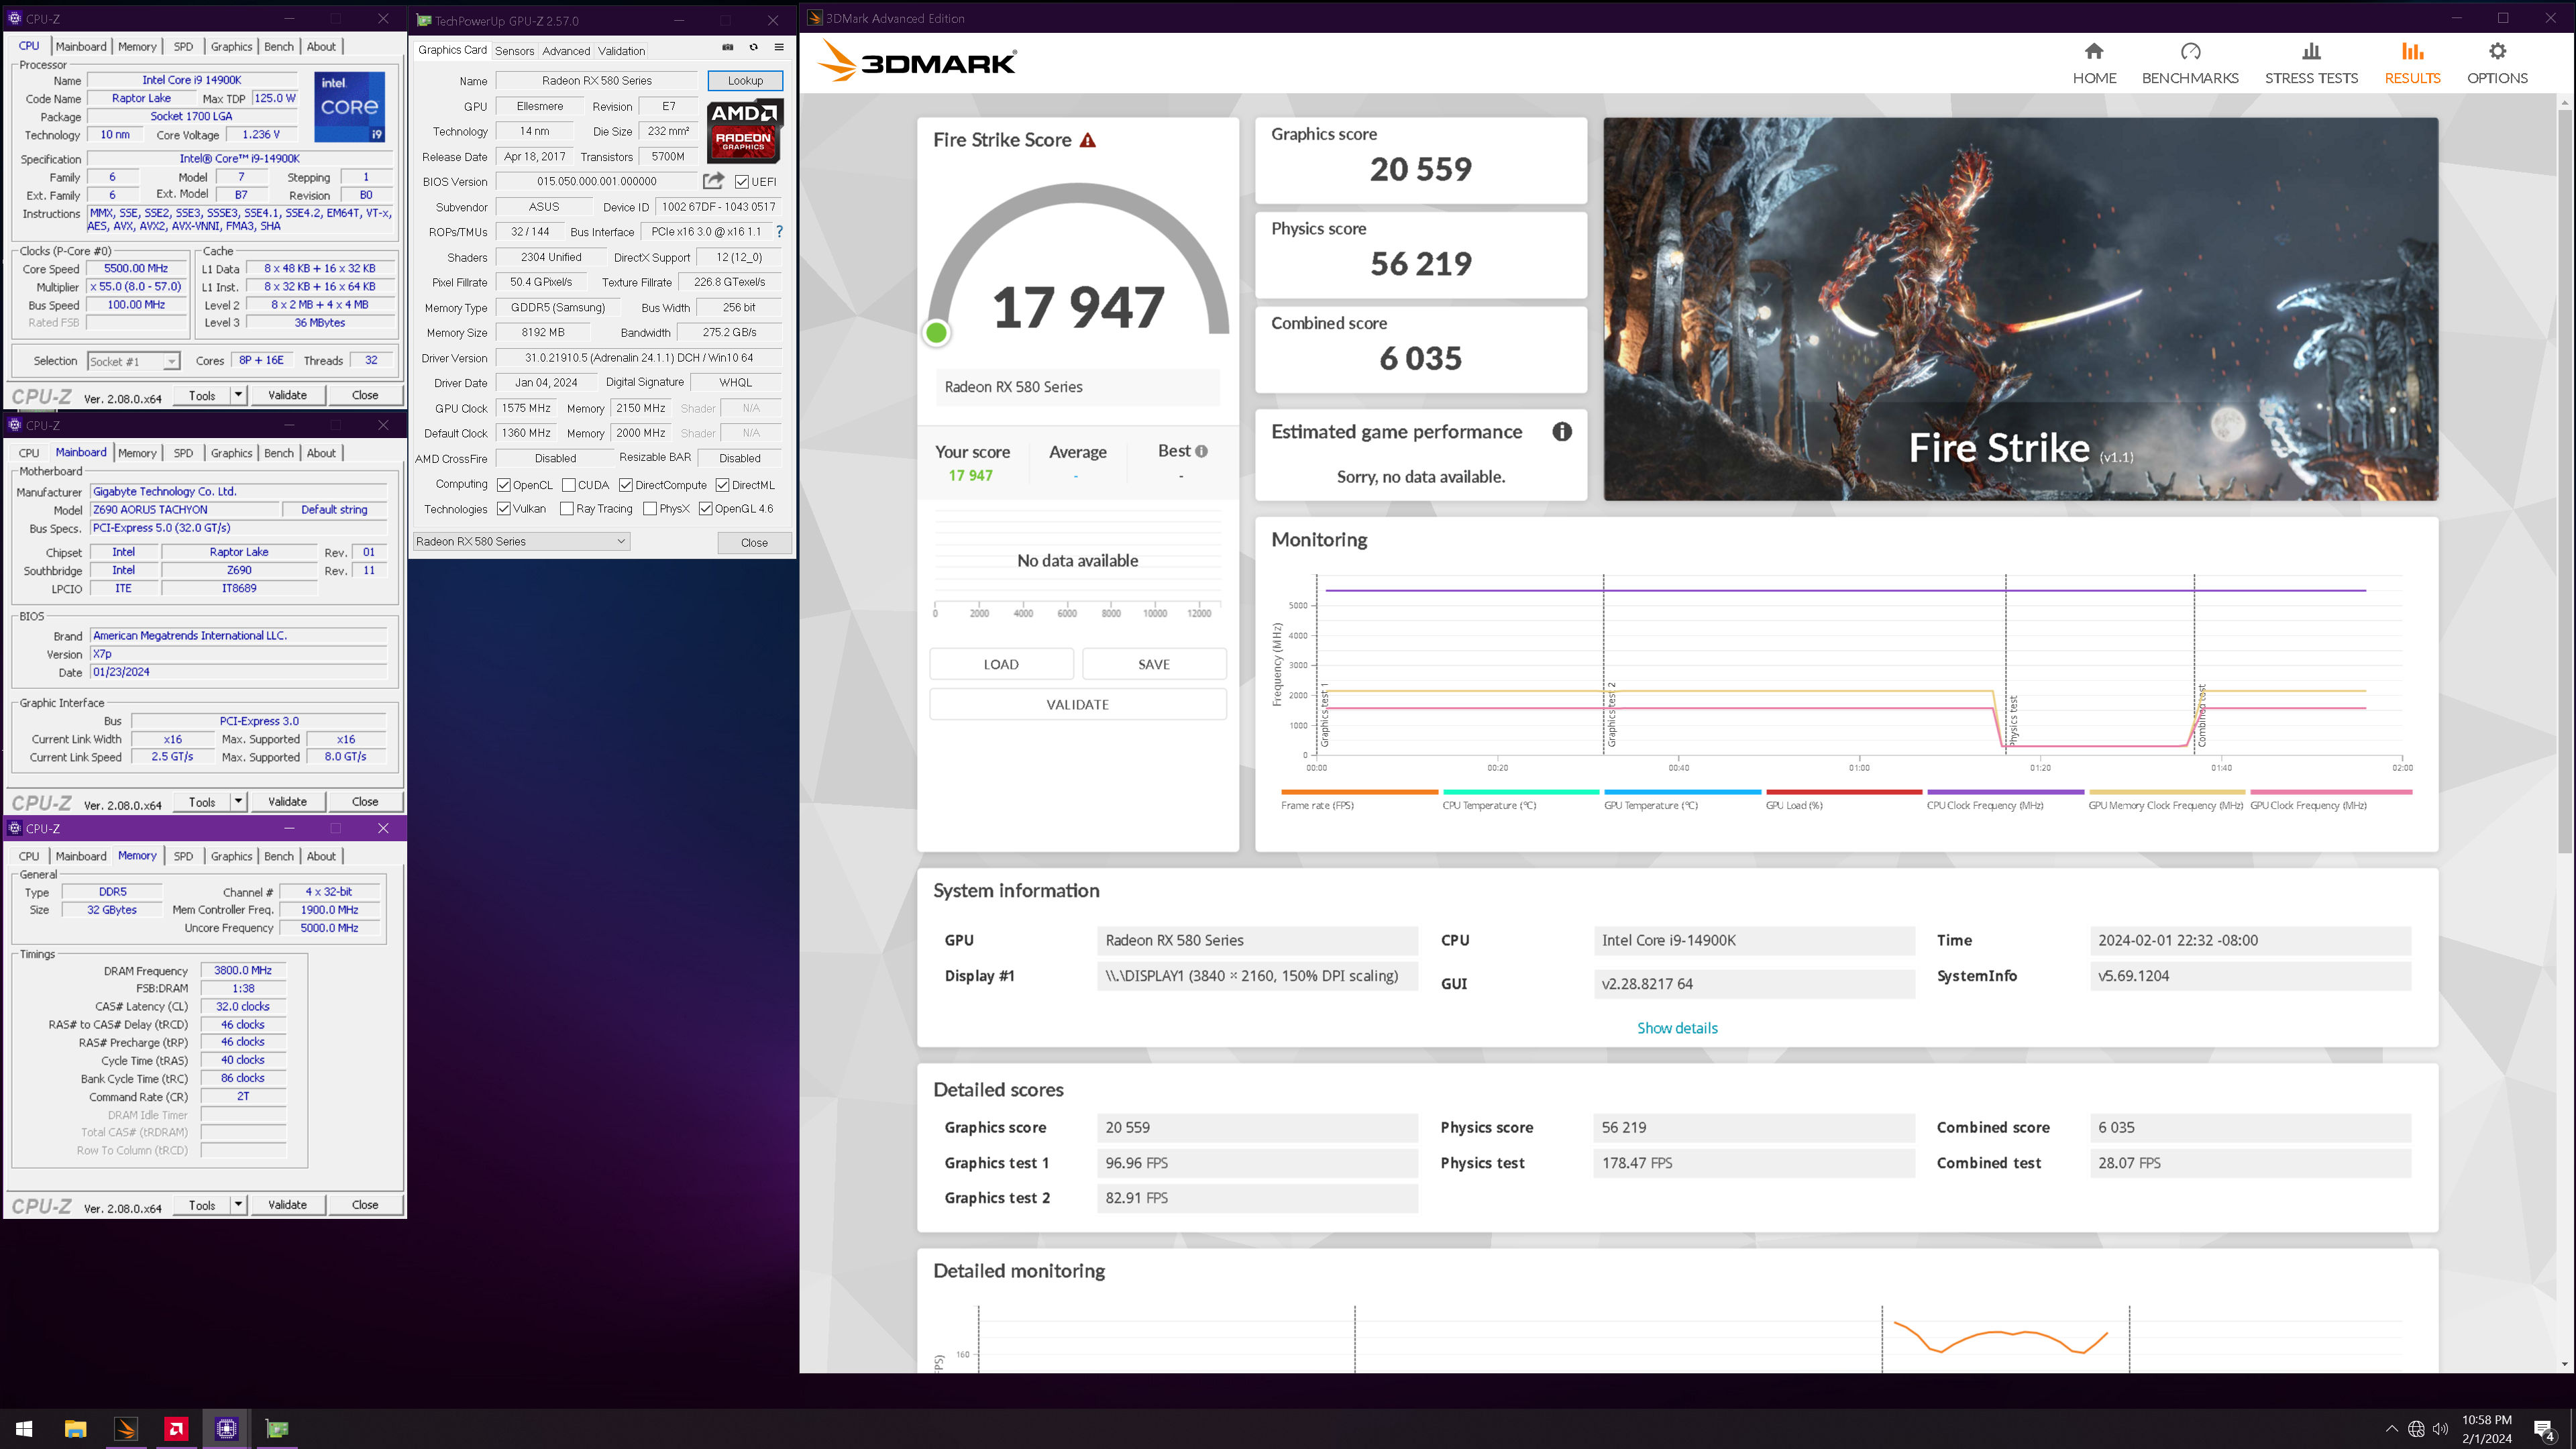Click the CPU Clock Frequency purple legend swatch

[x=2005, y=792]
